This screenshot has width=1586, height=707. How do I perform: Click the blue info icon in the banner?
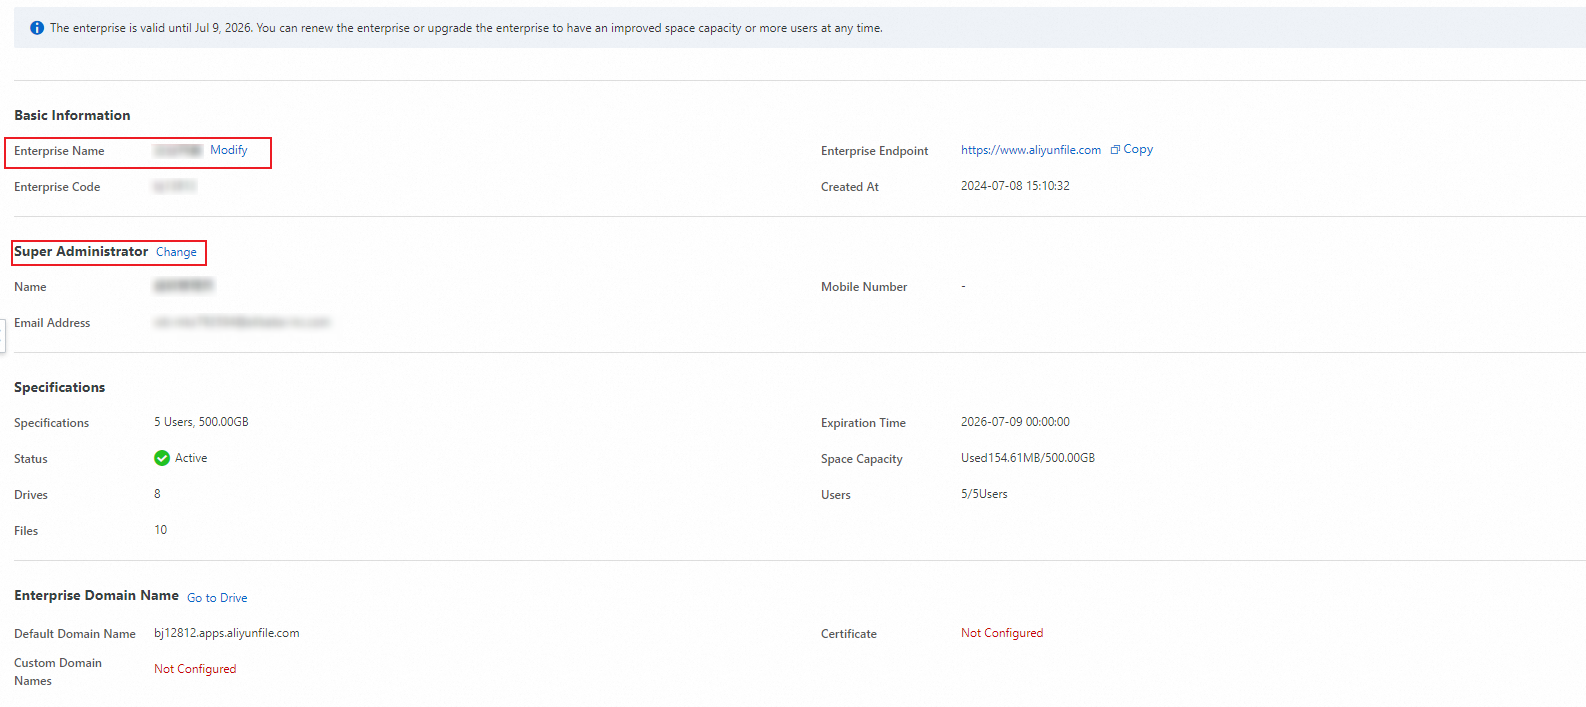click(x=37, y=28)
